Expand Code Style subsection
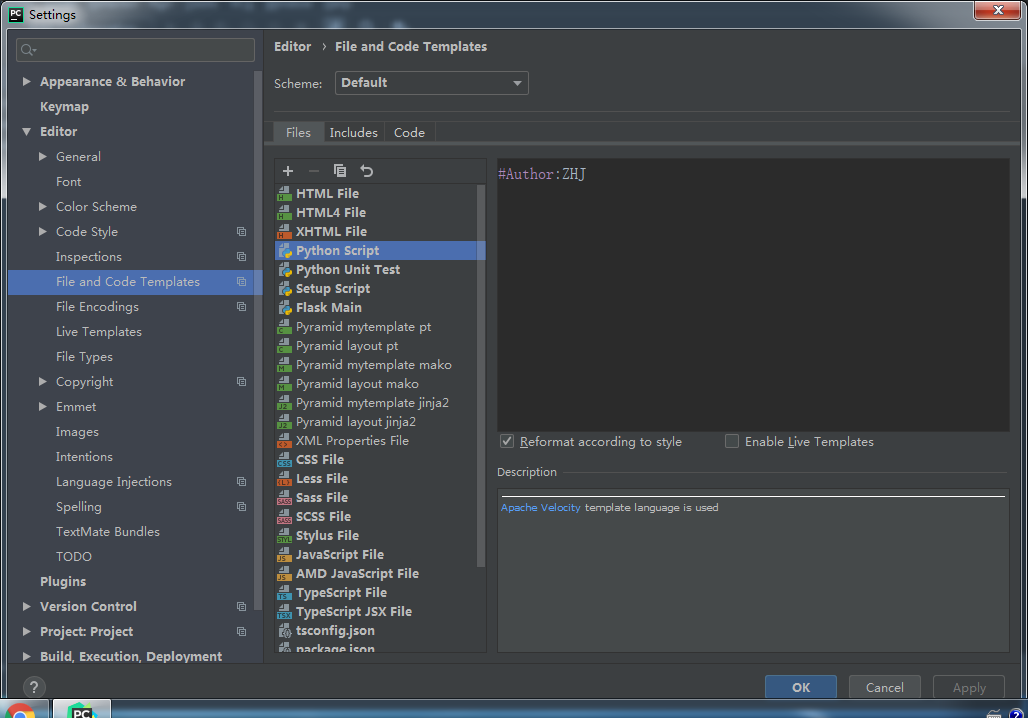The image size is (1028, 718). 43,231
